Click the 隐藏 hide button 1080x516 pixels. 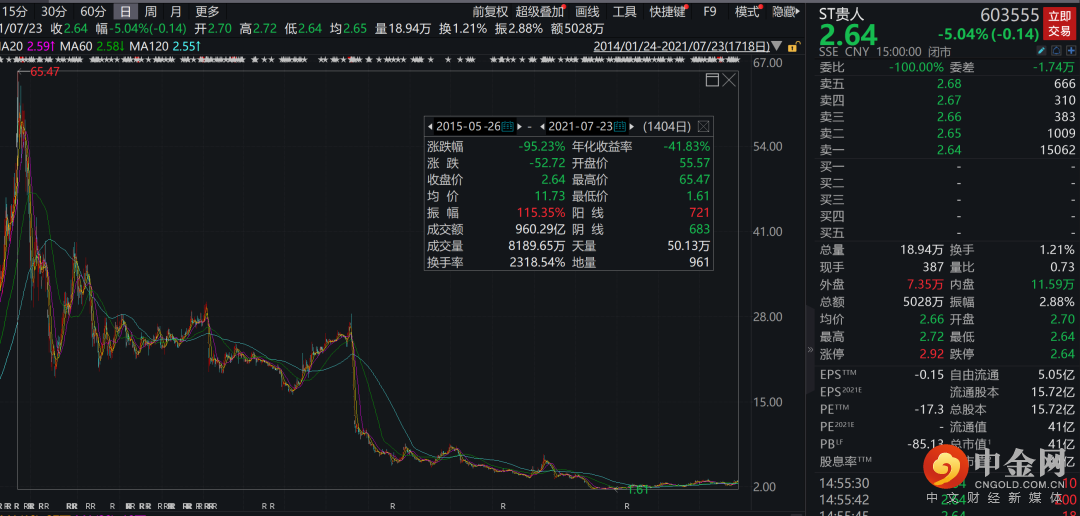click(786, 12)
